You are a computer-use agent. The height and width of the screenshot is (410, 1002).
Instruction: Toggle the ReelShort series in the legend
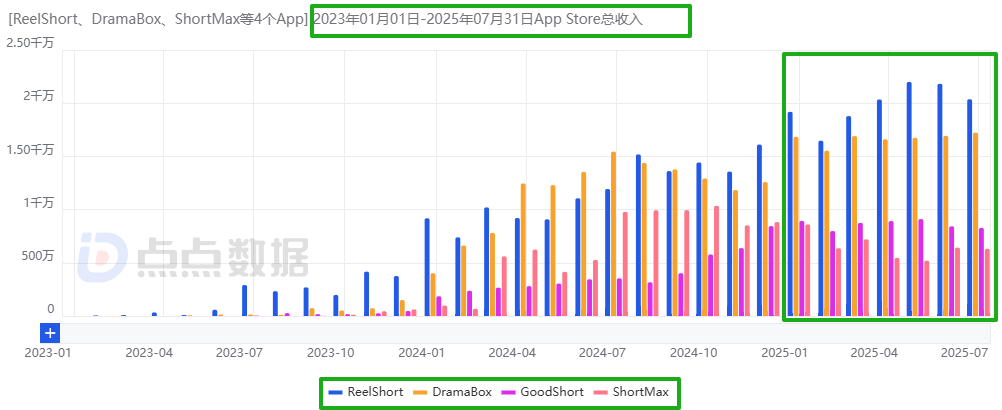click(x=366, y=392)
